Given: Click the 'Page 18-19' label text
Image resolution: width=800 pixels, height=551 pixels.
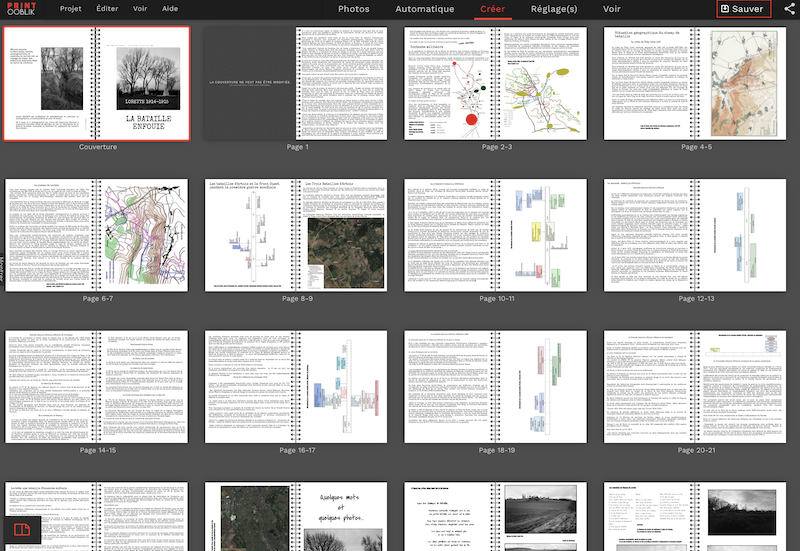Looking at the screenshot, I should tap(497, 450).
